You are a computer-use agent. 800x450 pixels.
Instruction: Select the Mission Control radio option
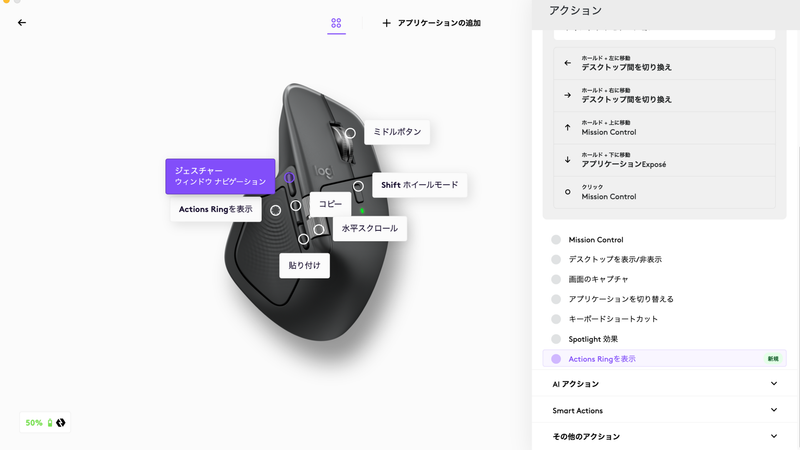(x=556, y=240)
